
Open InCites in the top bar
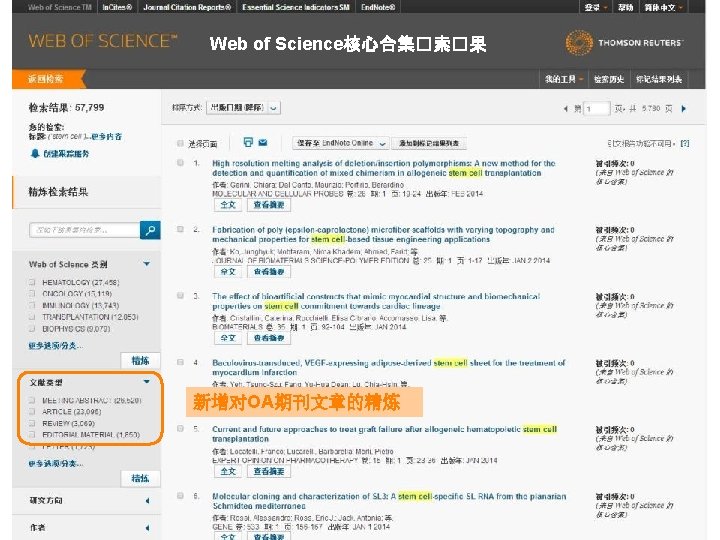coord(117,7)
